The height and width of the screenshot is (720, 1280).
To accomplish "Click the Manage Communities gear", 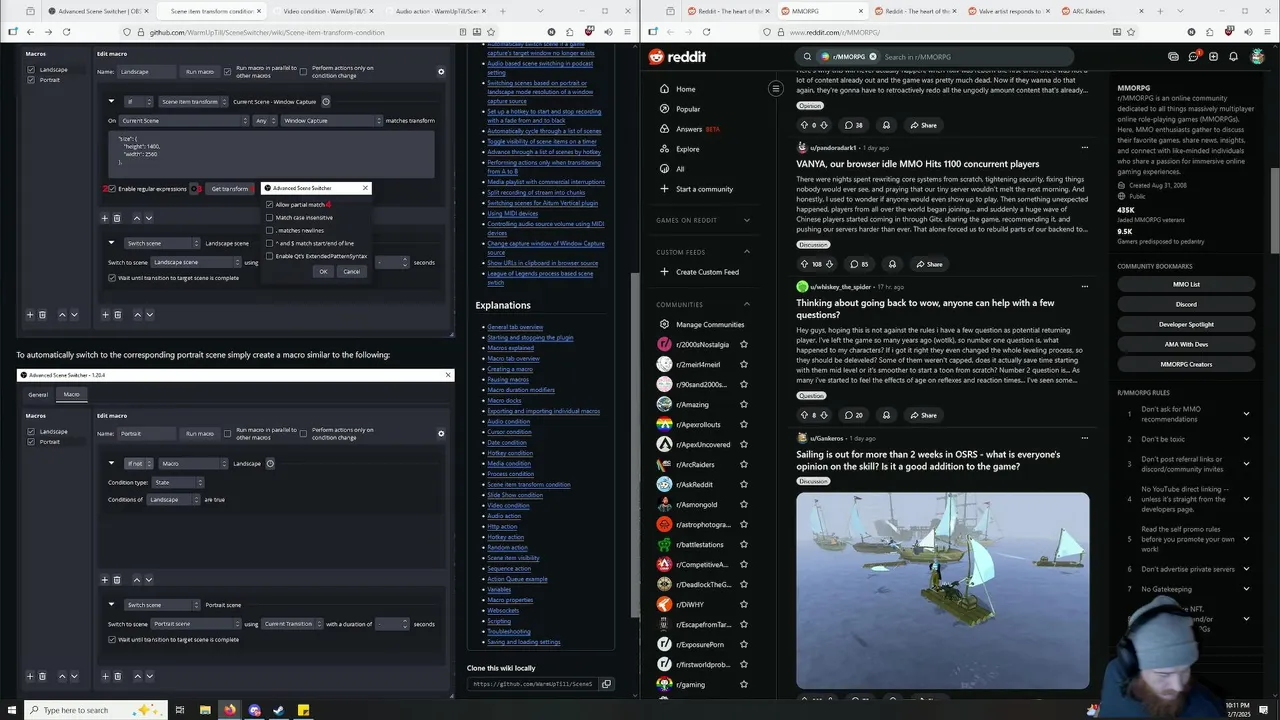I will pyautogui.click(x=664, y=324).
